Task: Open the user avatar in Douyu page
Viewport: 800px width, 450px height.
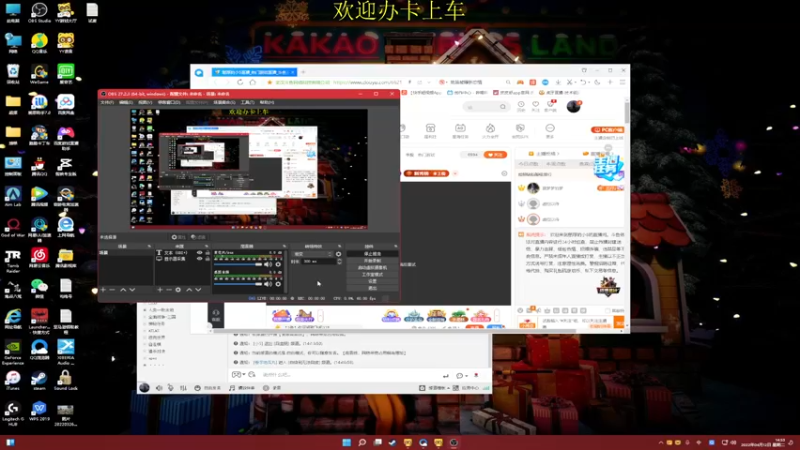Action: point(573,106)
